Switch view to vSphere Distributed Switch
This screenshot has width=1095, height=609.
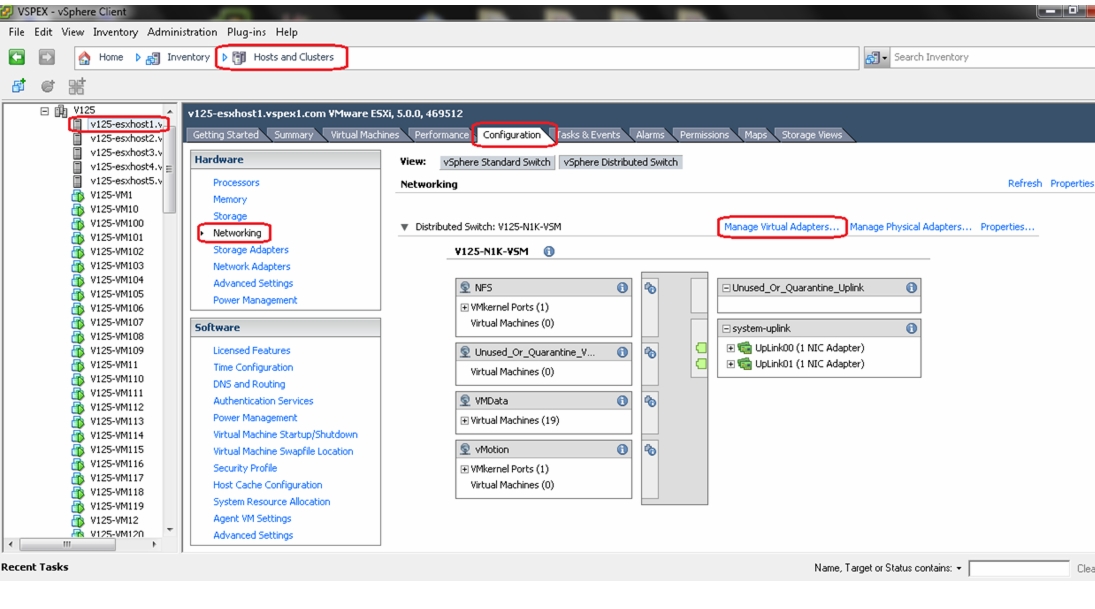(x=620, y=162)
